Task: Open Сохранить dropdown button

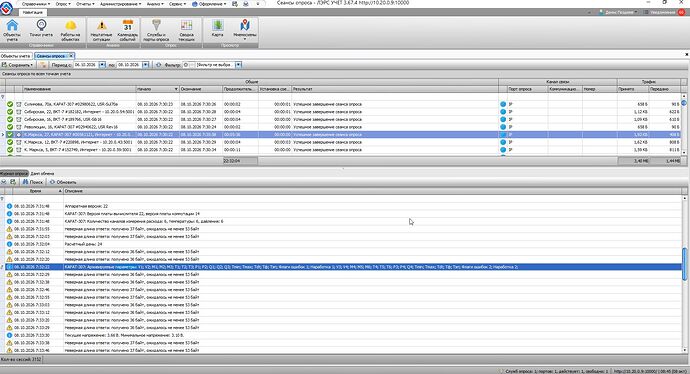Action: pos(18,65)
